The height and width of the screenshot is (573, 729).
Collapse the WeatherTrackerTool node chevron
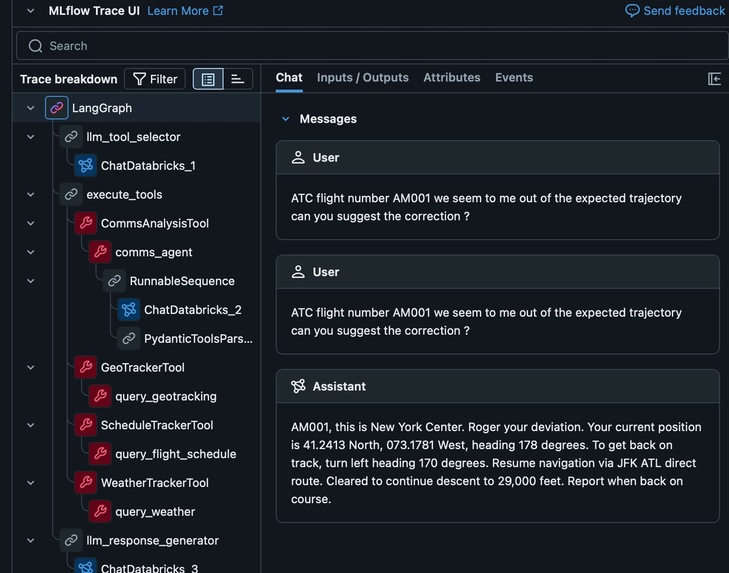point(30,483)
